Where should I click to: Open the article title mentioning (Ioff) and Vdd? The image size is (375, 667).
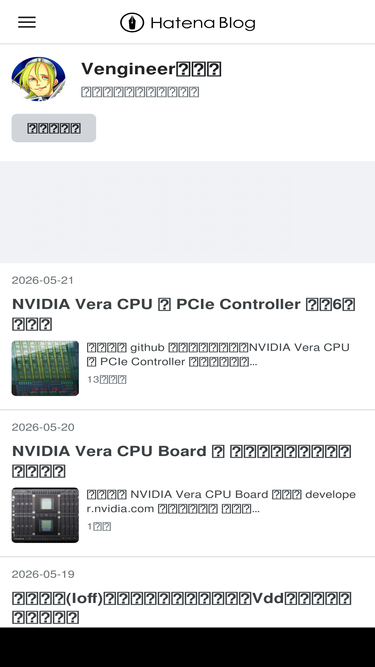[182, 607]
